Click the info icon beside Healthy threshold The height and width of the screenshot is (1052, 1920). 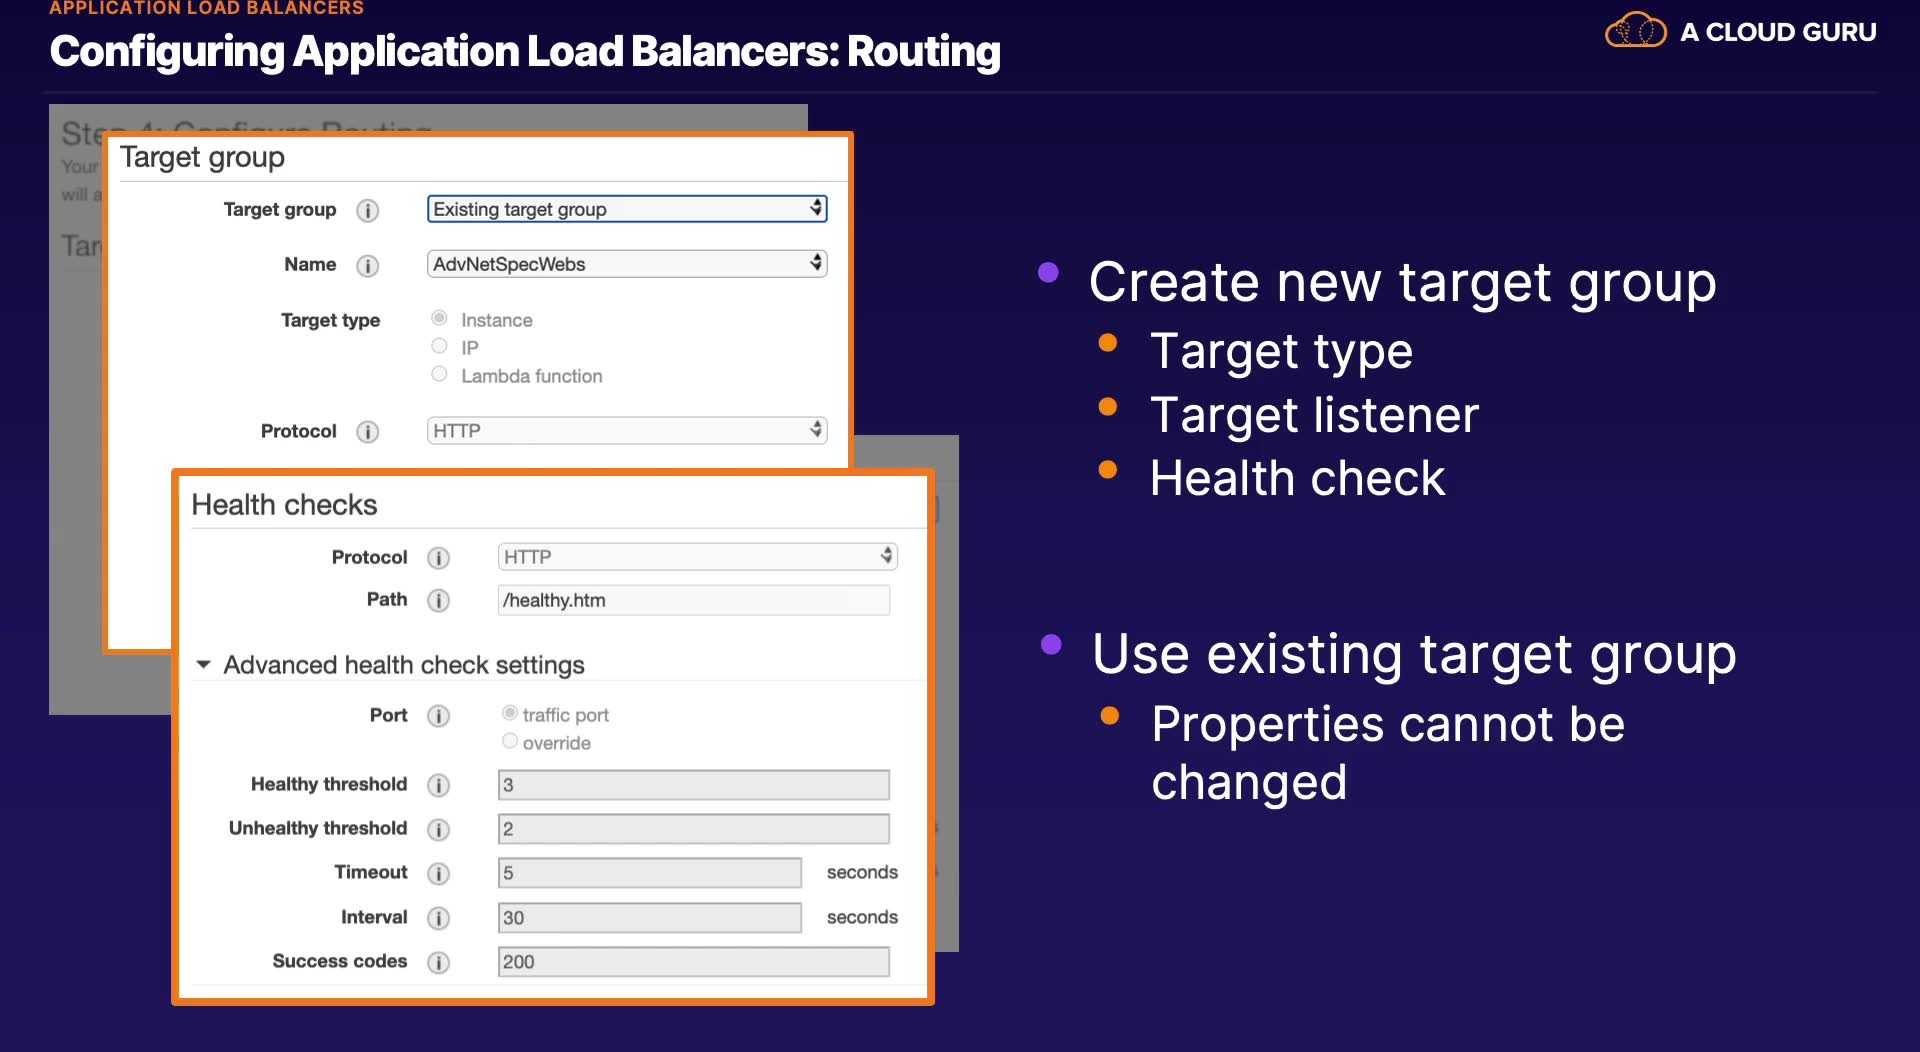[x=438, y=785]
